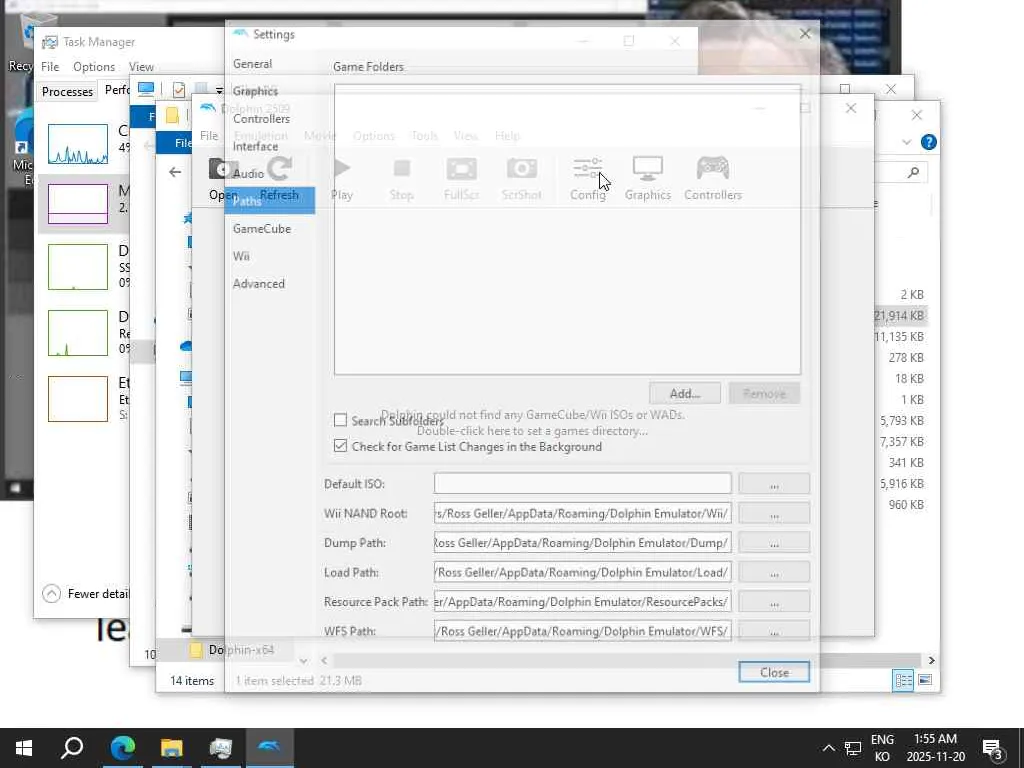Click the taskbar search magnifier

[72, 748]
